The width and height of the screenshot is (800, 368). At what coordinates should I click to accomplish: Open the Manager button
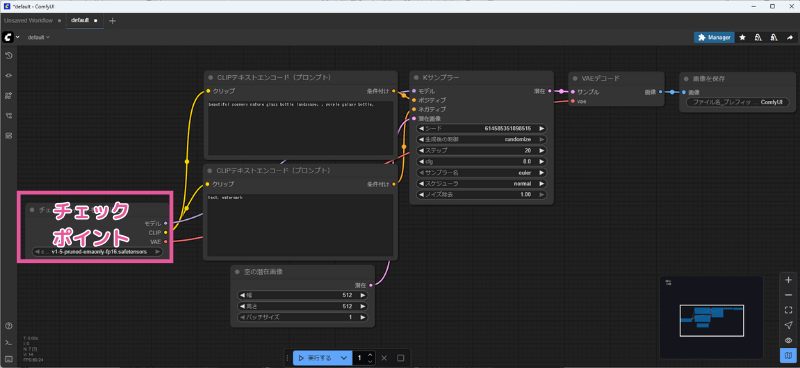714,37
